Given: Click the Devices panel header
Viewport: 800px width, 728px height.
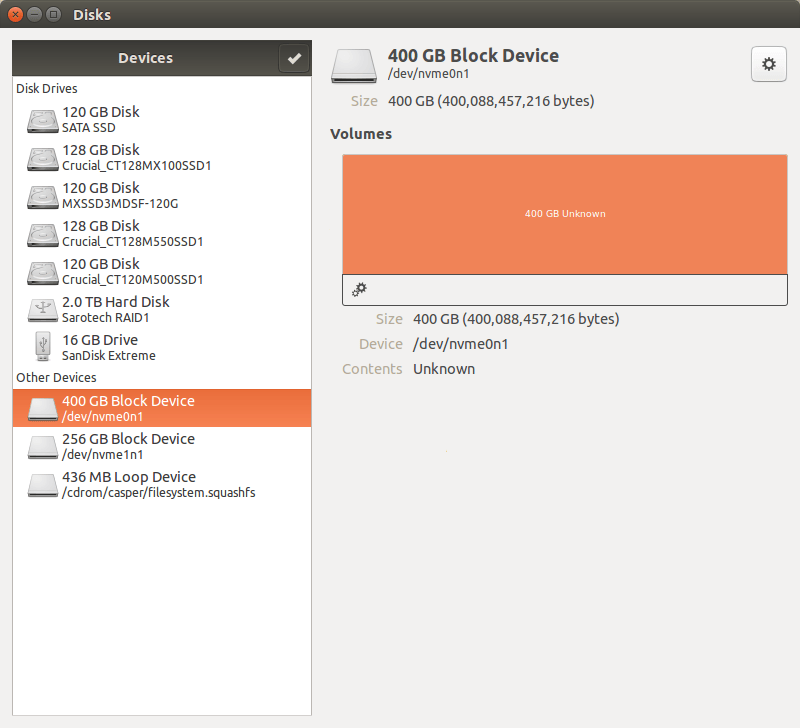Looking at the screenshot, I should click(145, 59).
